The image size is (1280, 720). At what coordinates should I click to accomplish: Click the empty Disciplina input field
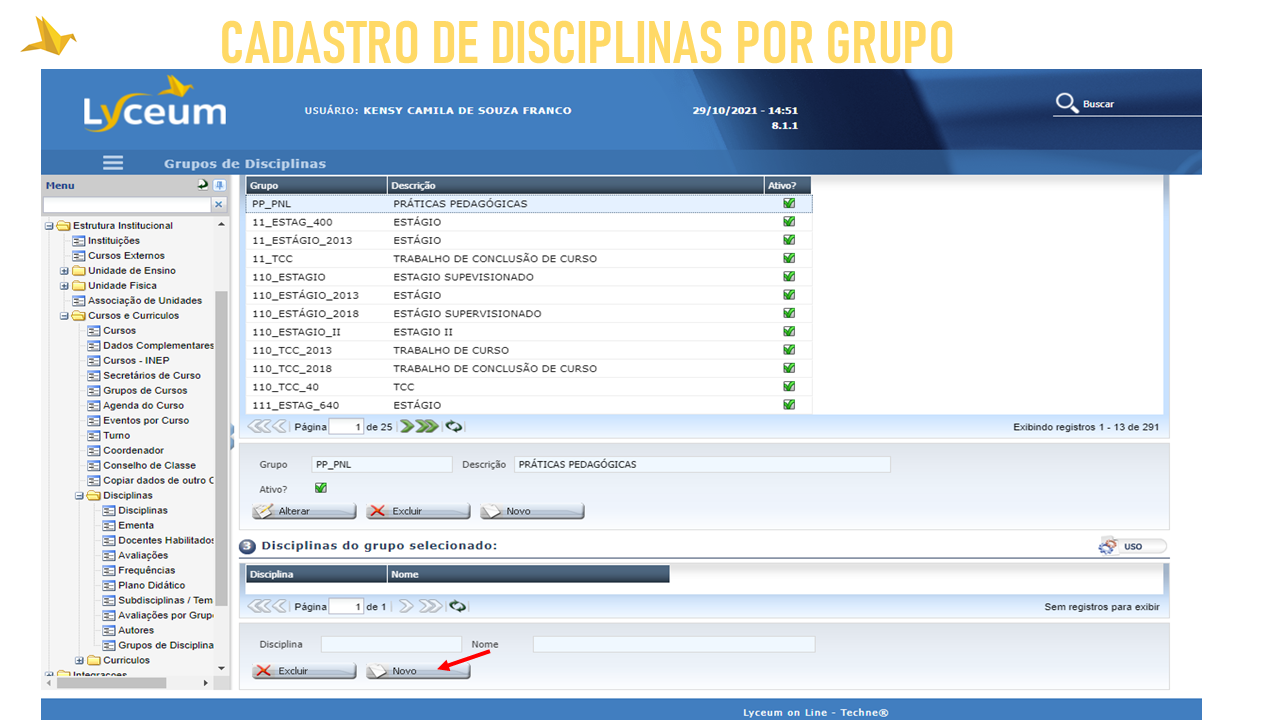pyautogui.click(x=391, y=644)
